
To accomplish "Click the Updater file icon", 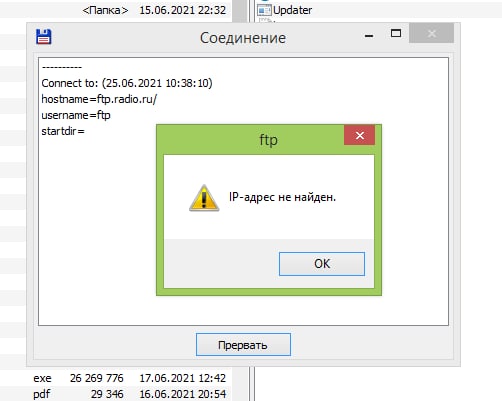I will coord(264,10).
